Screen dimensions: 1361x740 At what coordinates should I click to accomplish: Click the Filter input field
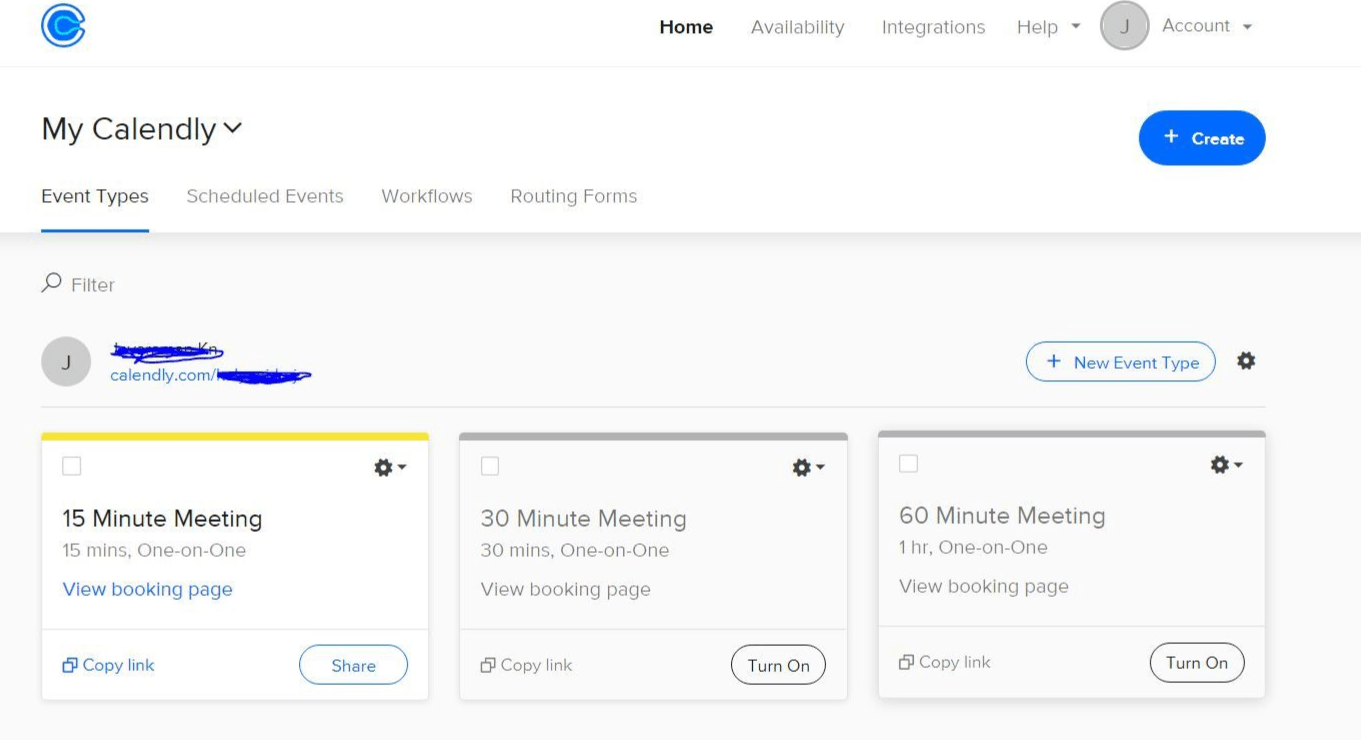[93, 285]
